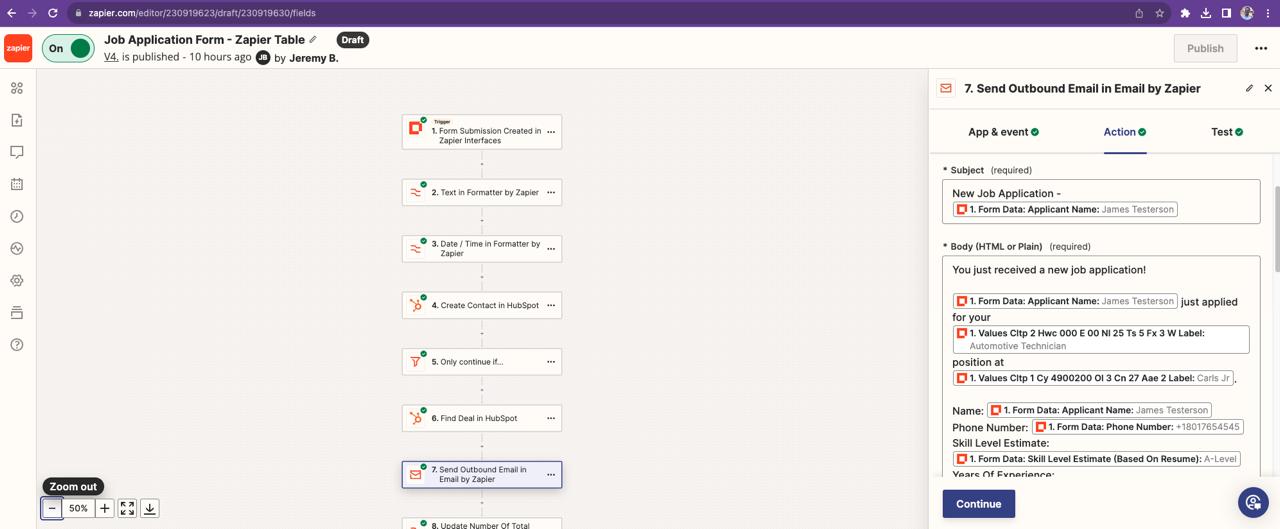Open browser extensions puzzle icon
1280x529 pixels.
pyautogui.click(x=1185, y=13)
